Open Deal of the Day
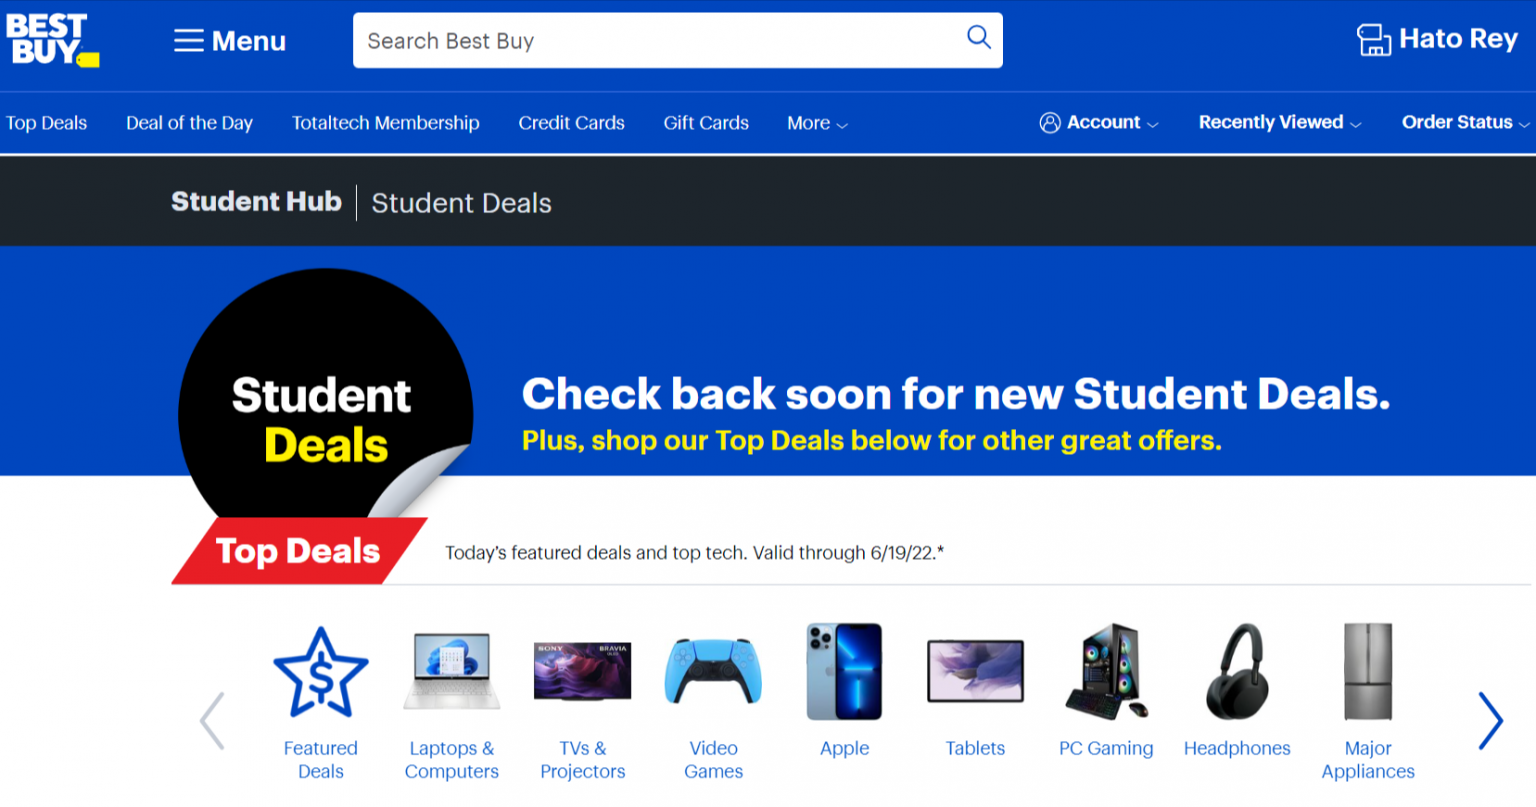Image resolution: width=1536 pixels, height=807 pixels. point(189,122)
